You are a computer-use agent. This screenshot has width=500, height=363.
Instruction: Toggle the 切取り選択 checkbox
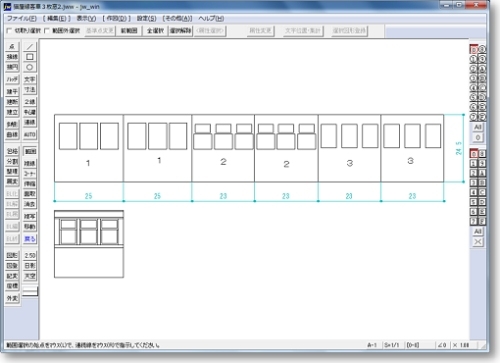click(x=9, y=31)
